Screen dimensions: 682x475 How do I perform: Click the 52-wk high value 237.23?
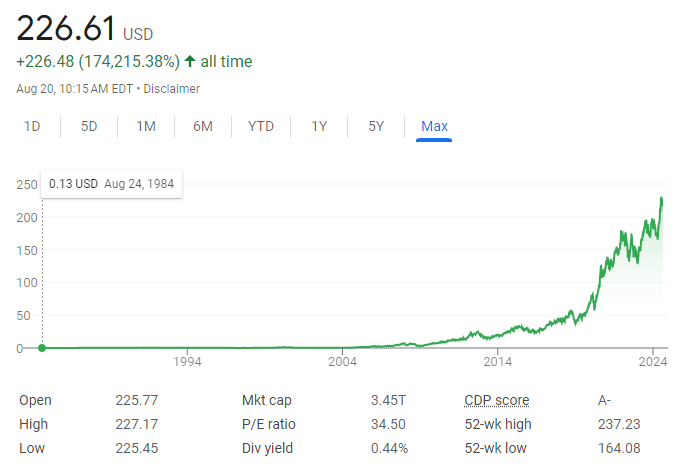click(x=619, y=424)
